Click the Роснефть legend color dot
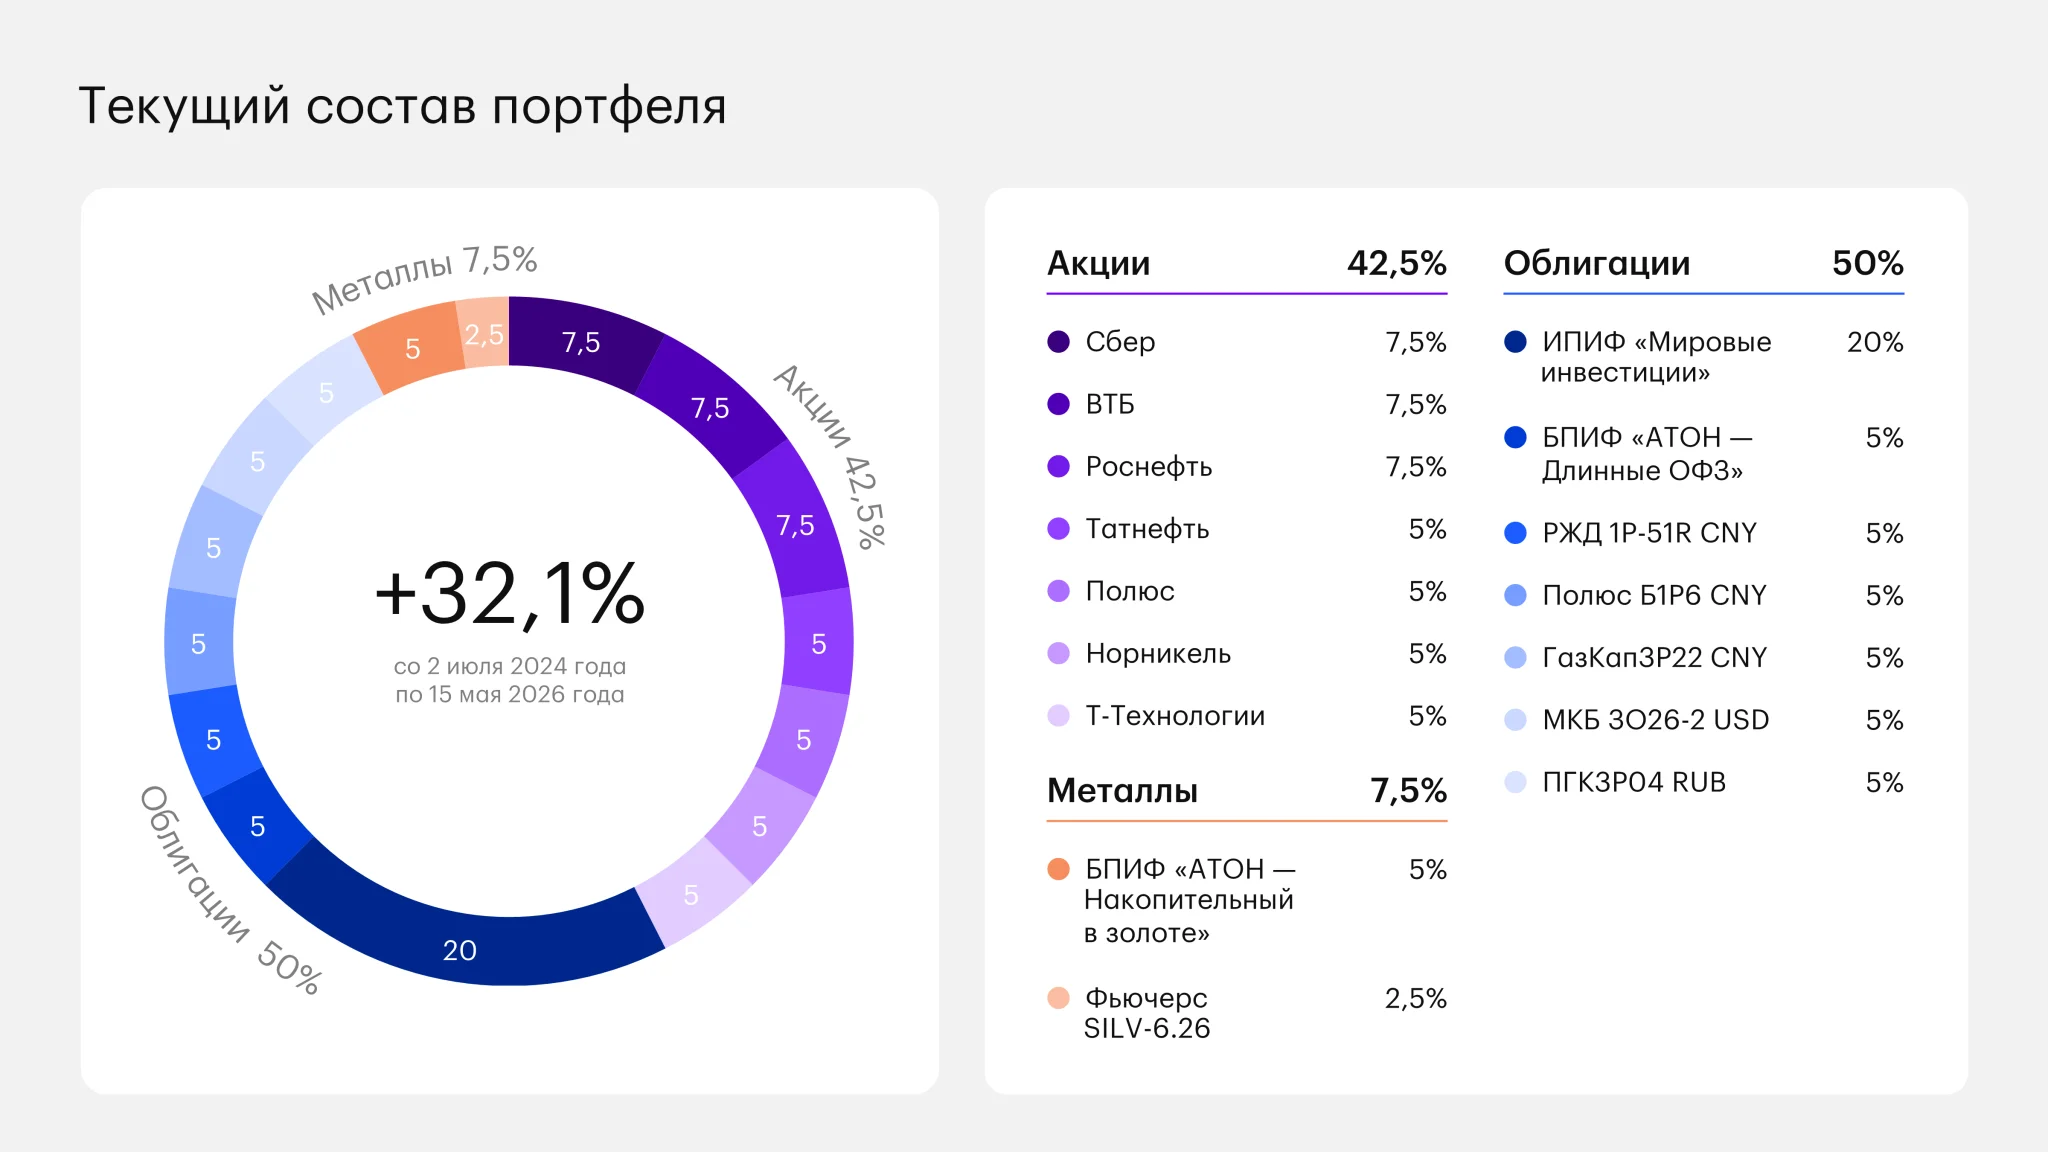The width and height of the screenshot is (2048, 1152). tap(1058, 466)
